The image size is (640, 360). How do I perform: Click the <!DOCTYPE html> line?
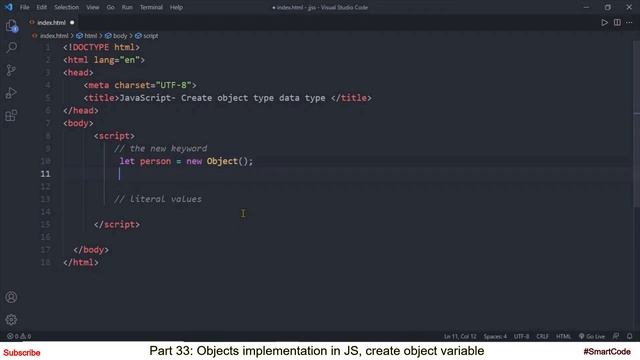pyautogui.click(x=102, y=47)
